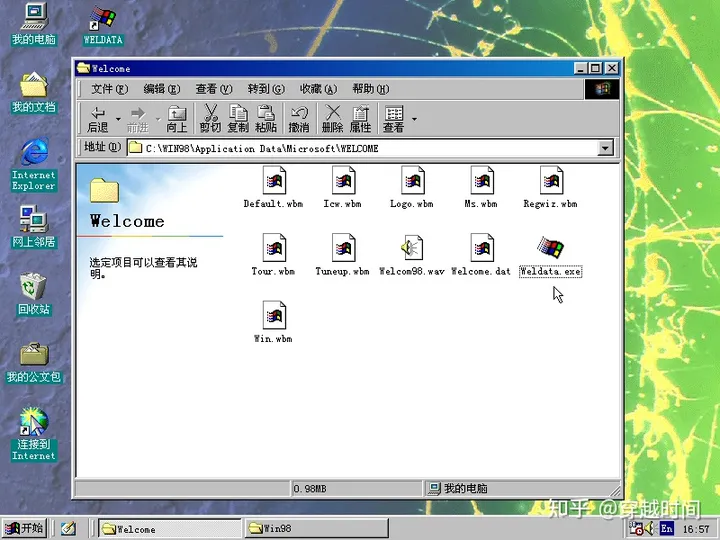Switch to Win98 taskbar button
The height and width of the screenshot is (540, 720).
(317, 529)
